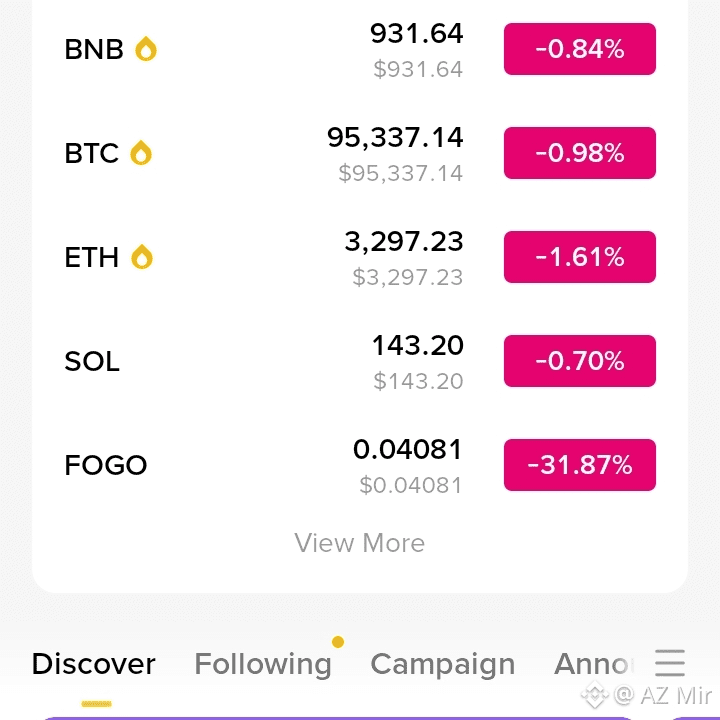
Task: Switch to the Following tab
Action: [263, 664]
